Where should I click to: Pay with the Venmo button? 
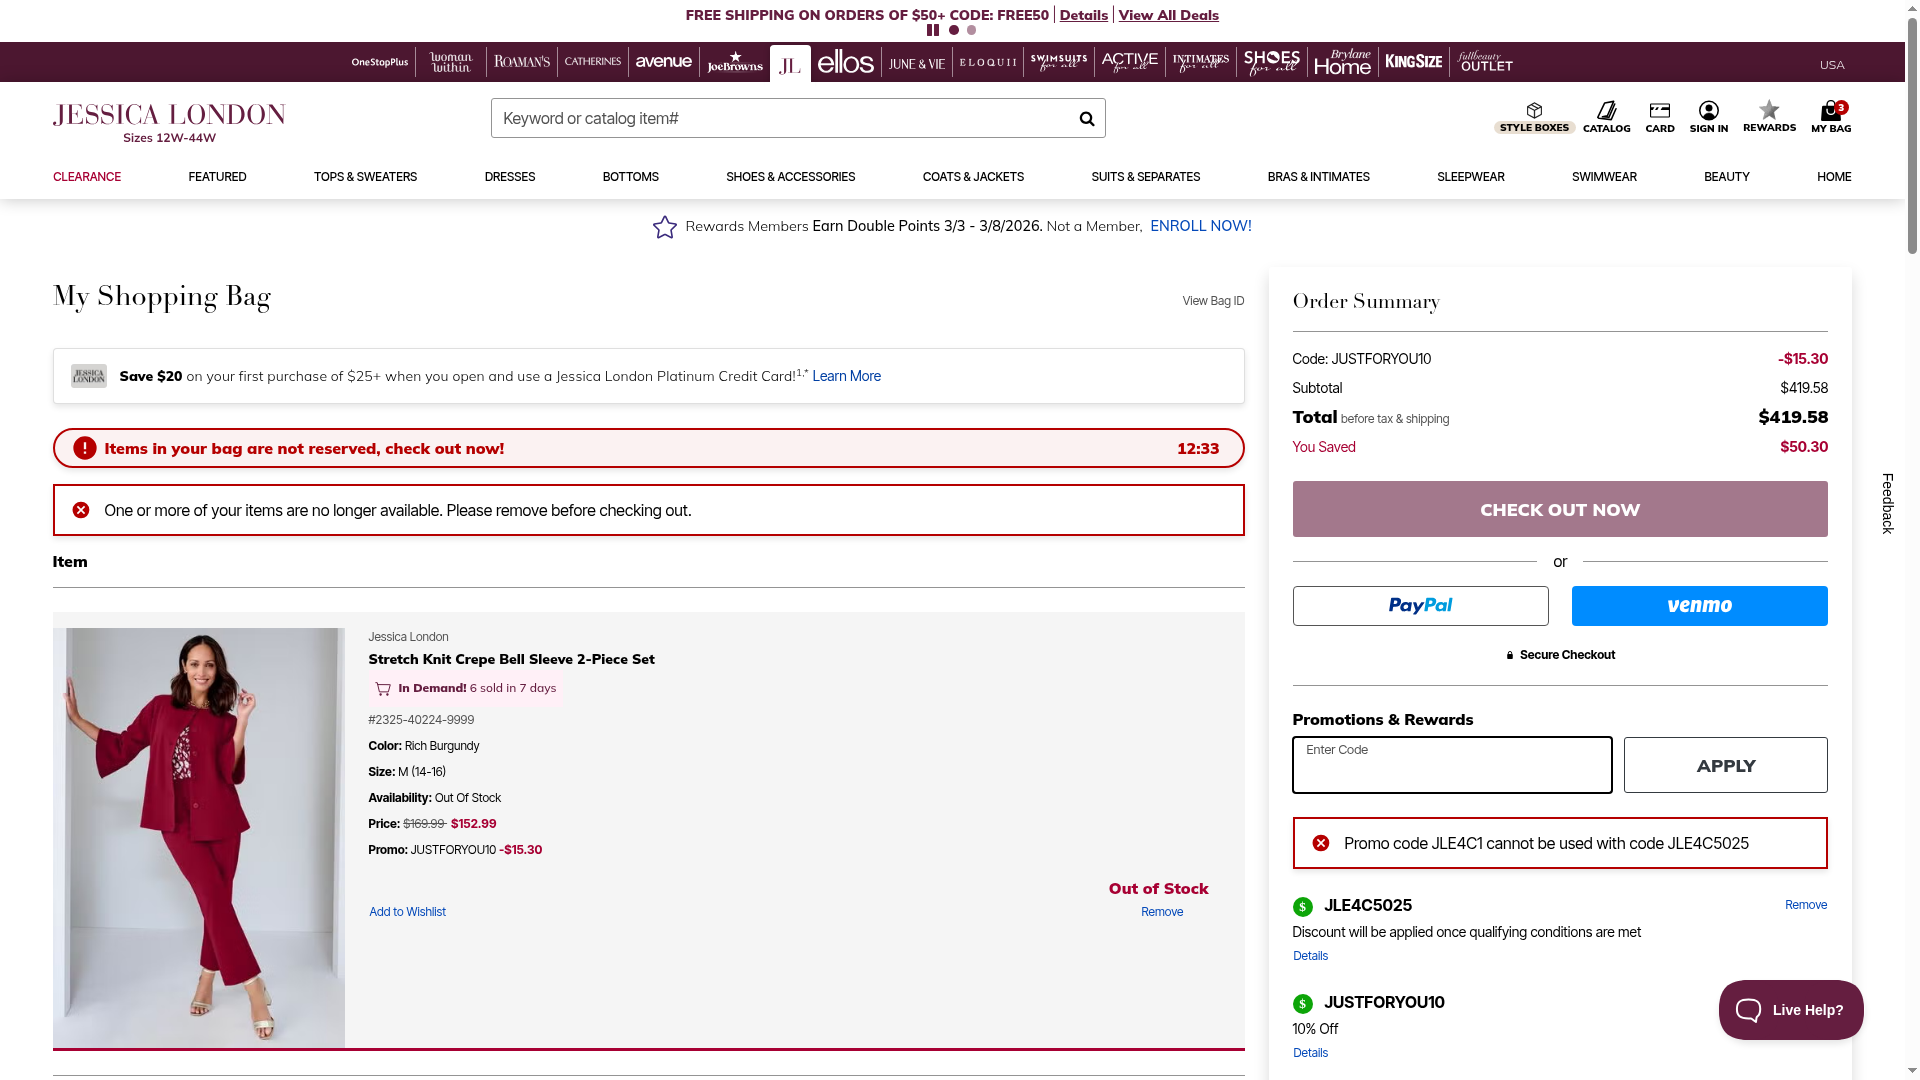1699,606
